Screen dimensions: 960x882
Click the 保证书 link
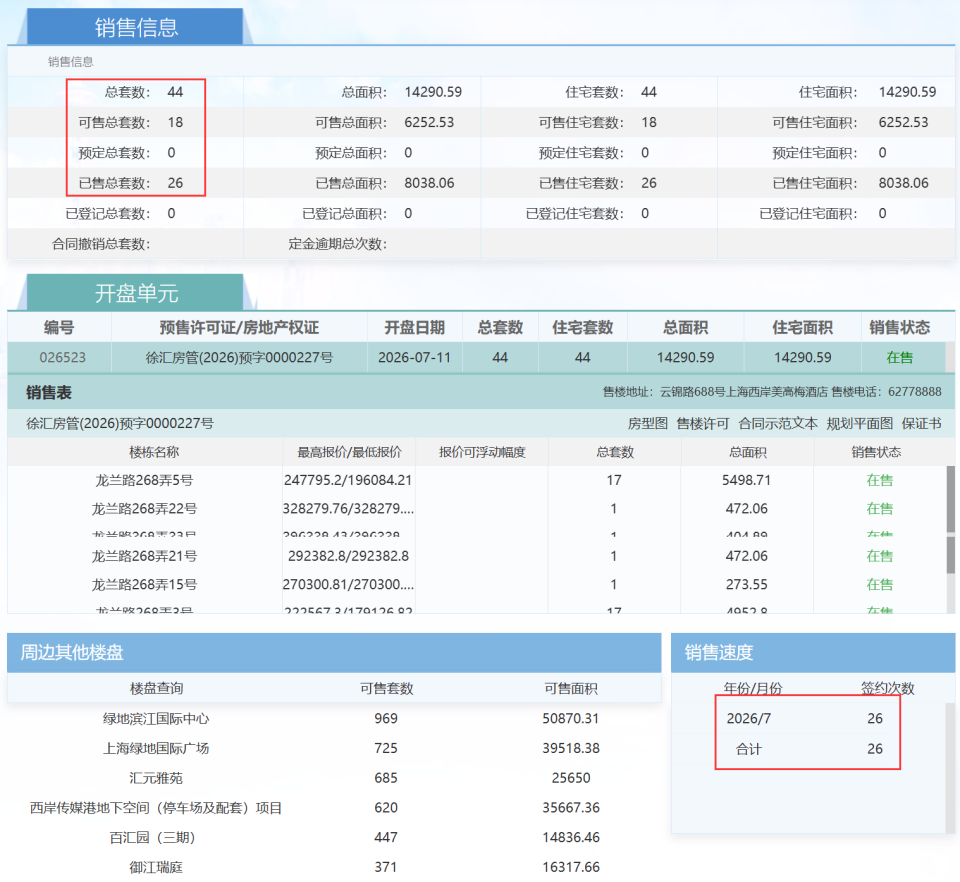pos(921,424)
